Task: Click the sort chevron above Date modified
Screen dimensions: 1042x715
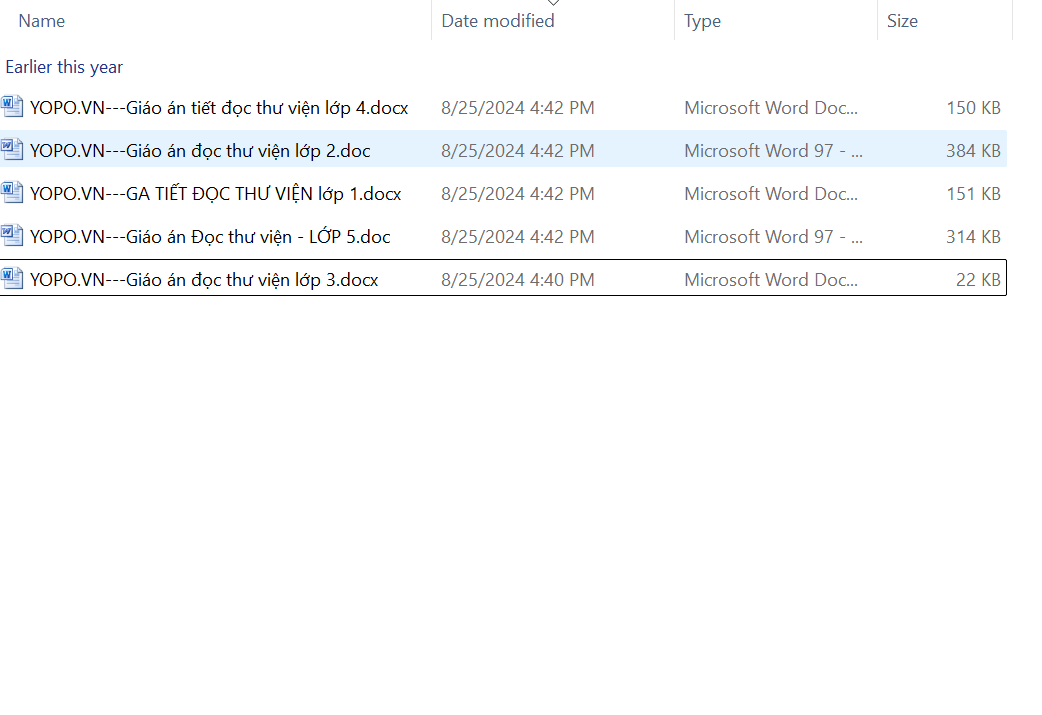Action: (x=553, y=3)
